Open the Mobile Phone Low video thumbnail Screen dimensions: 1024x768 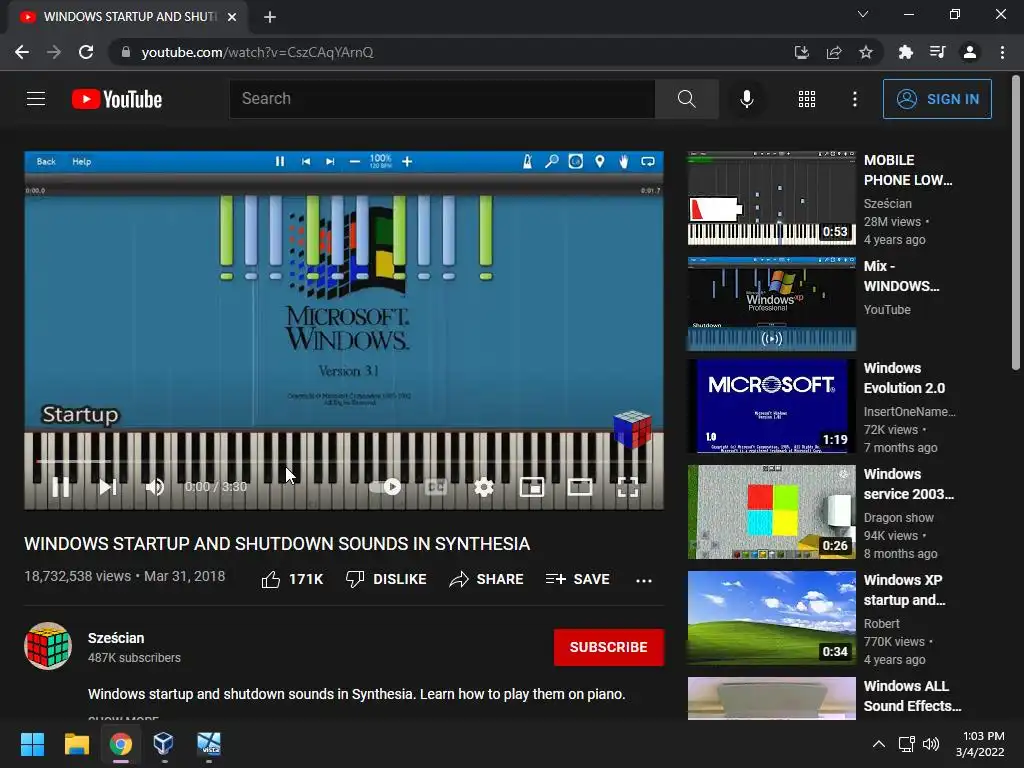click(x=771, y=198)
